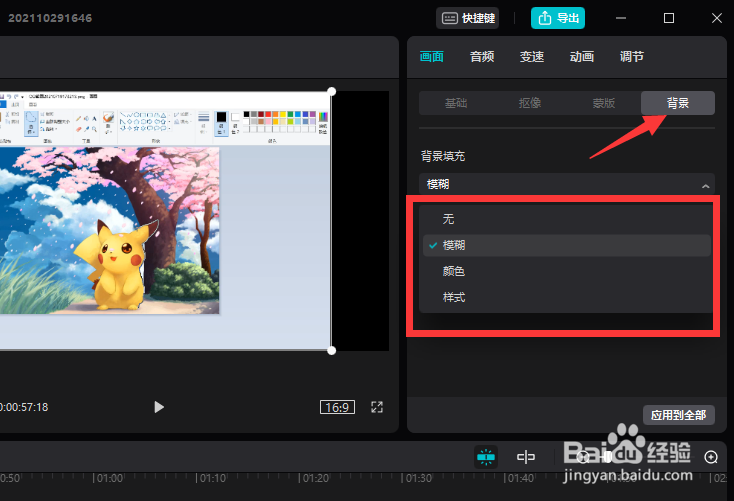Click the project title 202110291646
Image resolution: width=734 pixels, height=501 pixels.
pyautogui.click(x=50, y=18)
